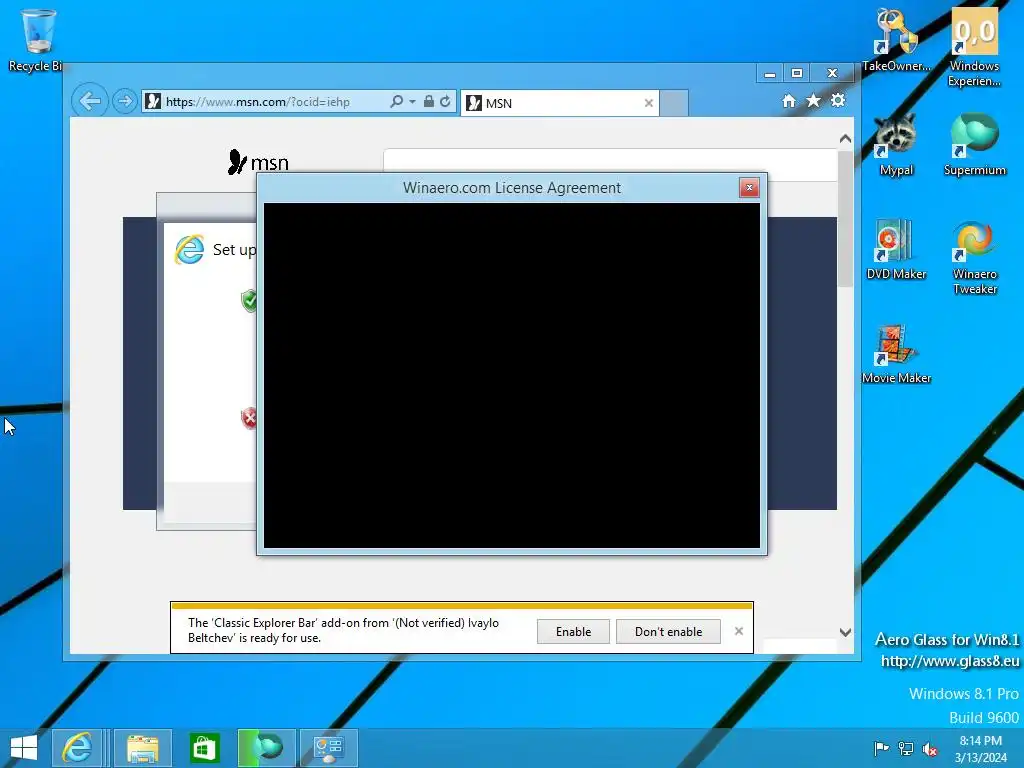The height and width of the screenshot is (768, 1024).
Task: Click the msn logo on the page
Action: (x=258, y=162)
